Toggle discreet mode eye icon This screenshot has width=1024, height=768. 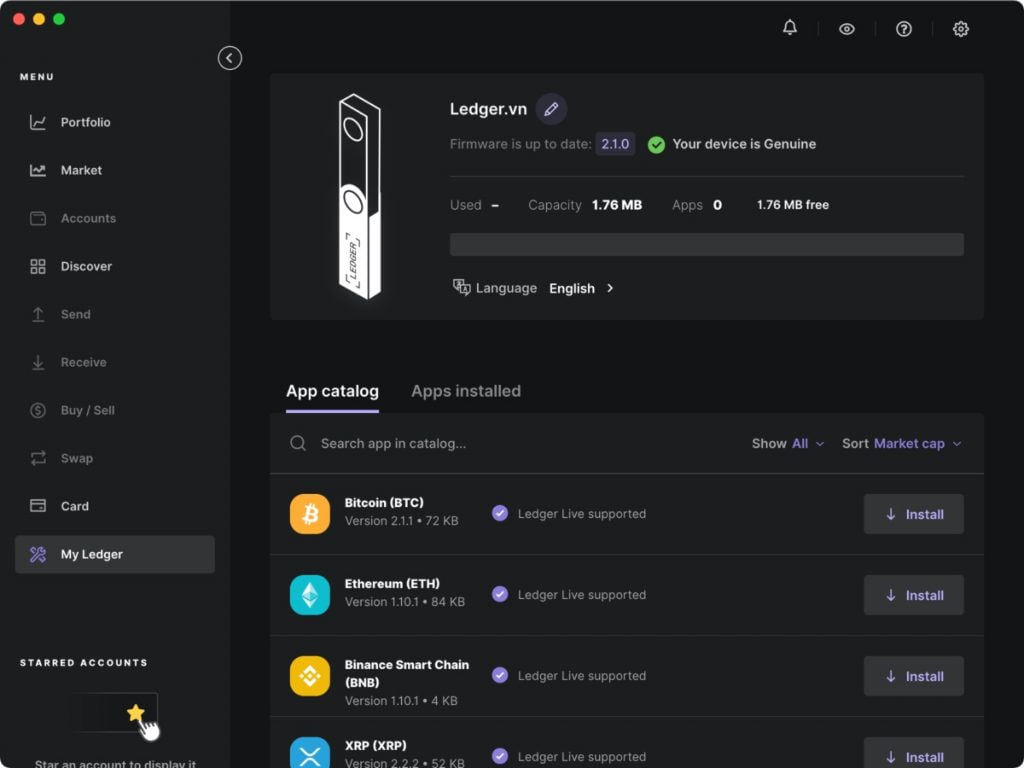click(846, 29)
